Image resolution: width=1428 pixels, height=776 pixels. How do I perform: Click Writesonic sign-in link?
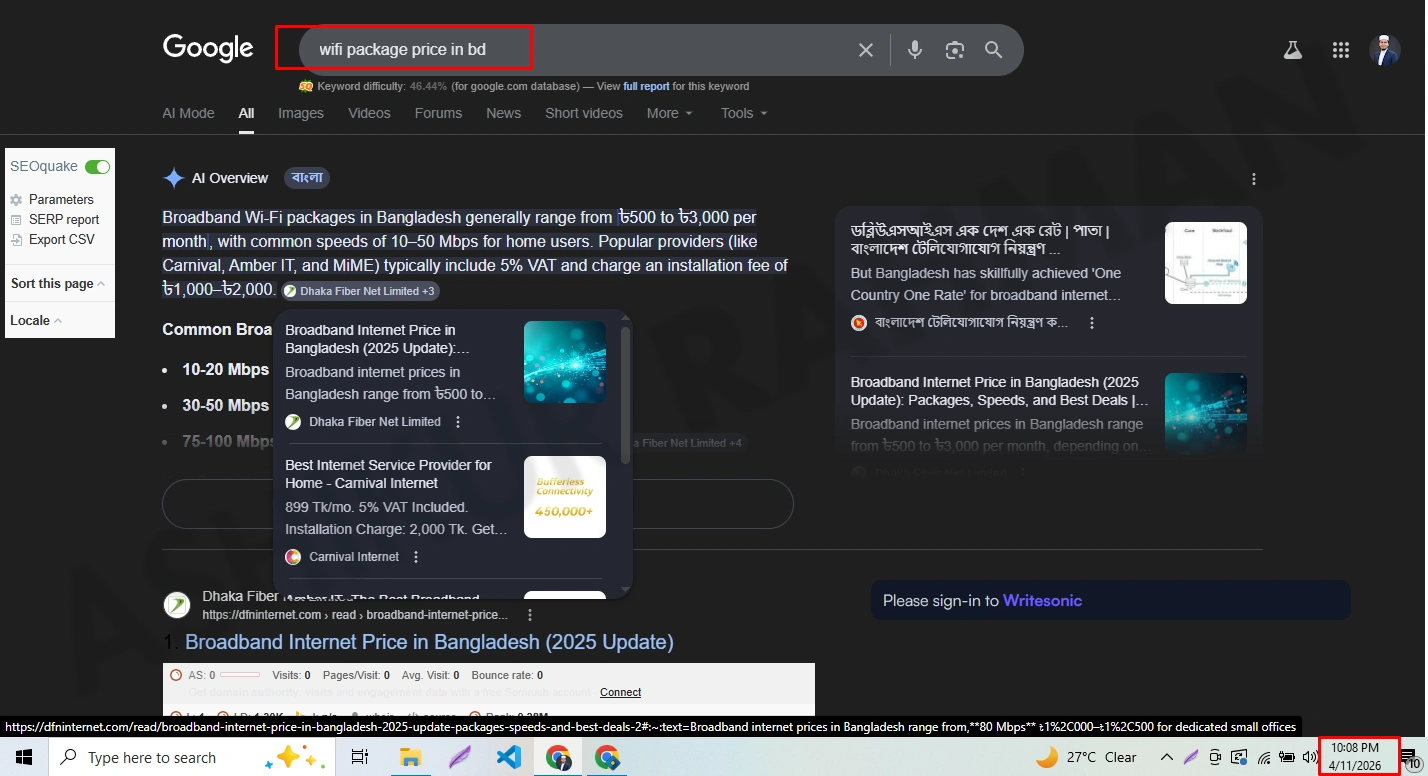[x=1042, y=601]
